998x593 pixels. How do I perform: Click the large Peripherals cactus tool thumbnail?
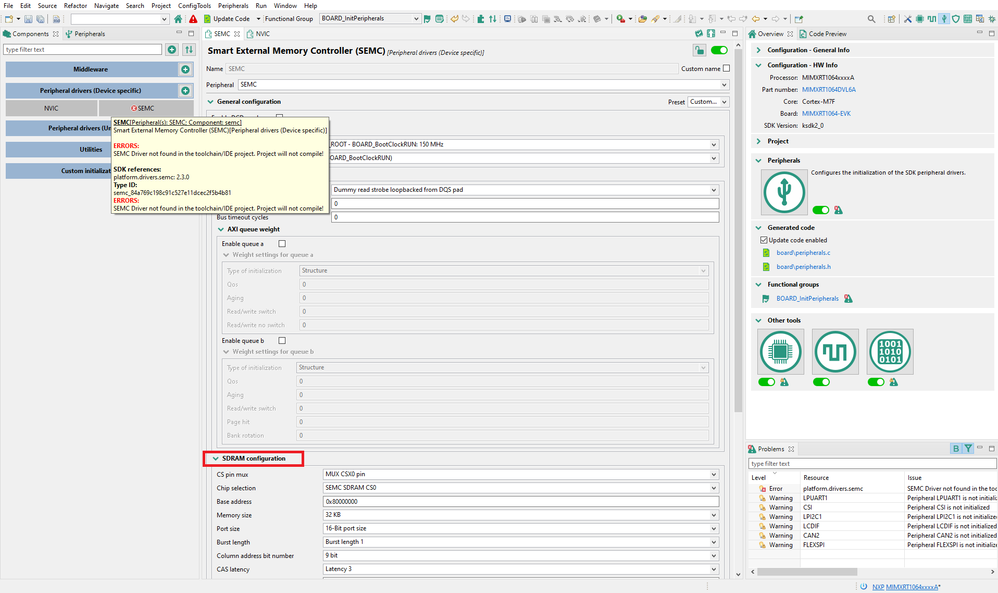[784, 192]
